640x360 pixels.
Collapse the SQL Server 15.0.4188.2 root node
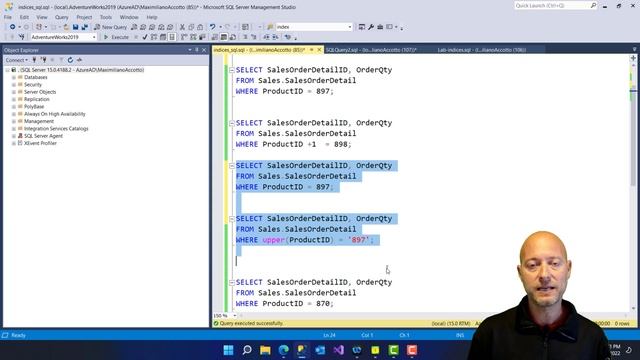[7, 70]
